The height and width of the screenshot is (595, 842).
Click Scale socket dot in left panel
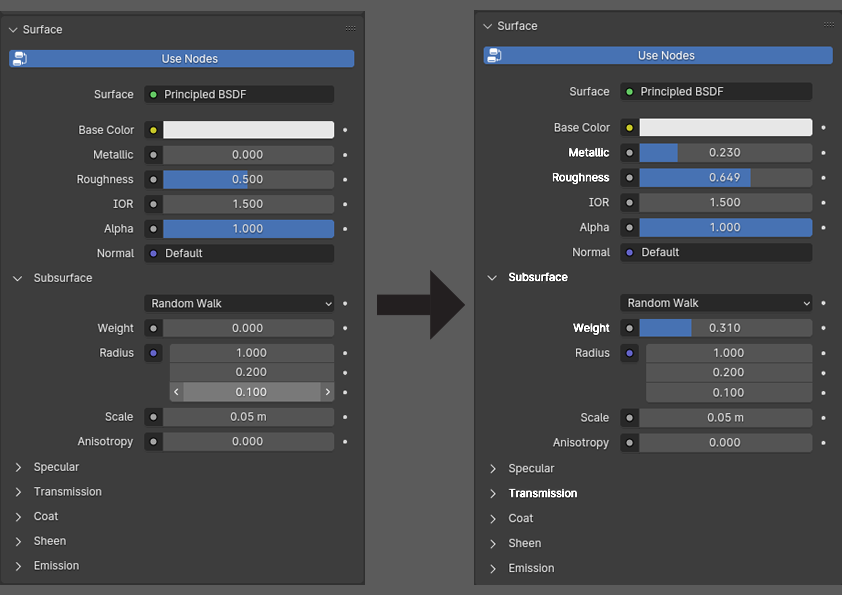point(154,417)
